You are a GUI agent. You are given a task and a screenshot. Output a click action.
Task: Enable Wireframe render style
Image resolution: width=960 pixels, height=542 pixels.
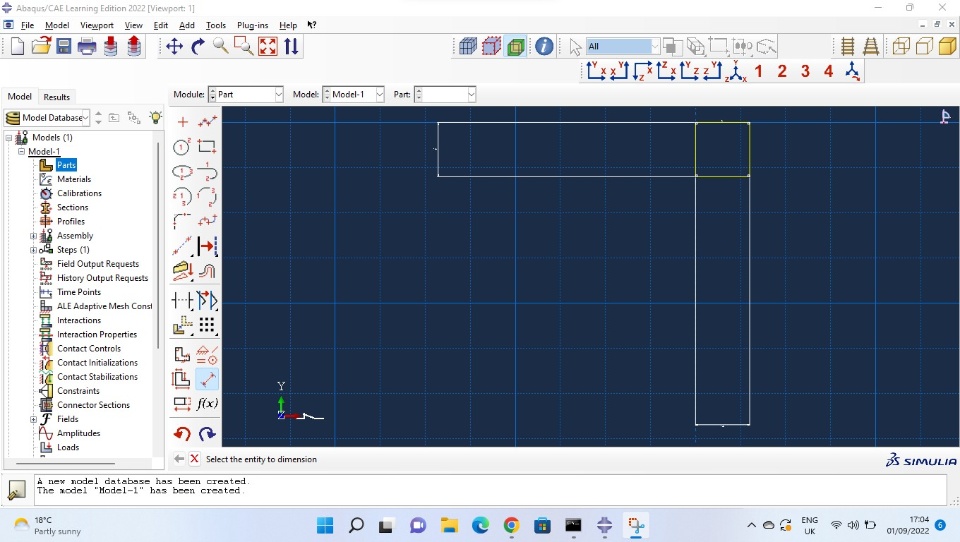pyautogui.click(x=901, y=47)
